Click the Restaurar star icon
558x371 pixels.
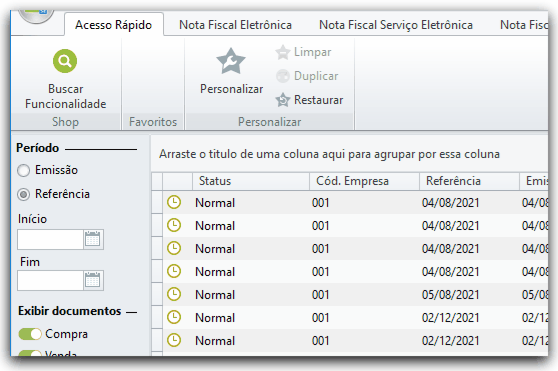(283, 100)
